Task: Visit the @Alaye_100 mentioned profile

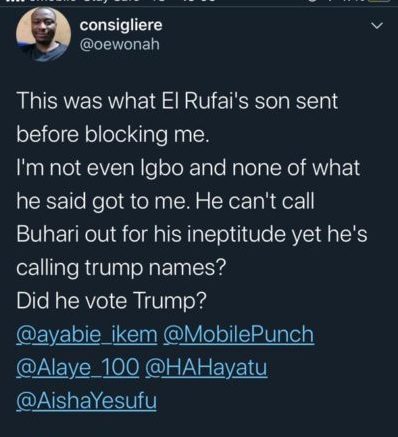Action: point(78,368)
